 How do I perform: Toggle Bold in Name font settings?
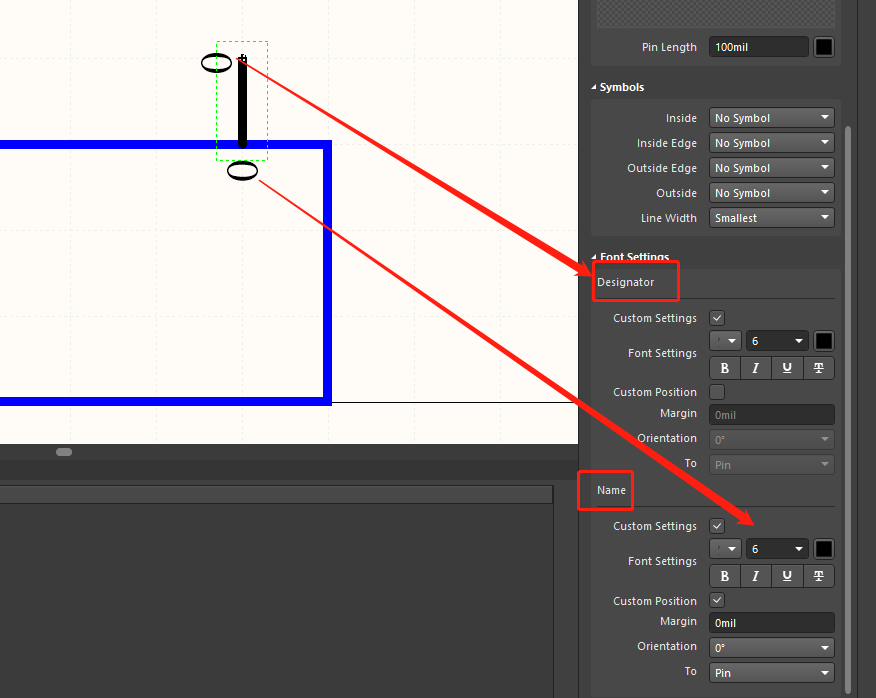725,576
